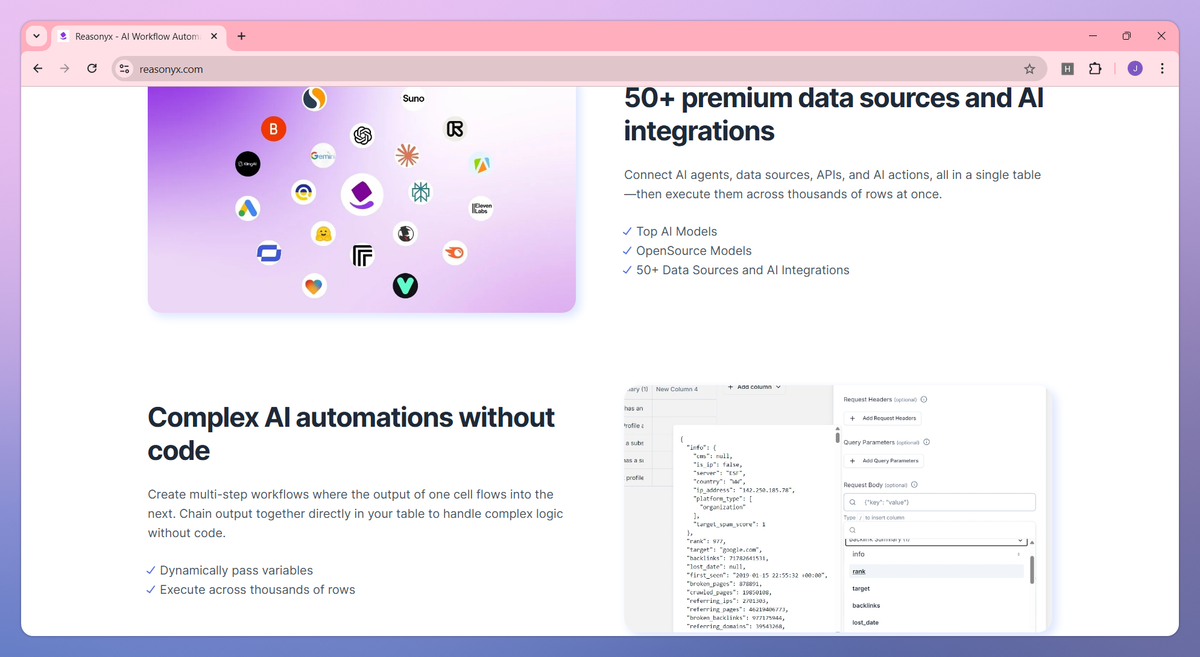
Task: Go back to the previous page
Action: click(x=37, y=69)
